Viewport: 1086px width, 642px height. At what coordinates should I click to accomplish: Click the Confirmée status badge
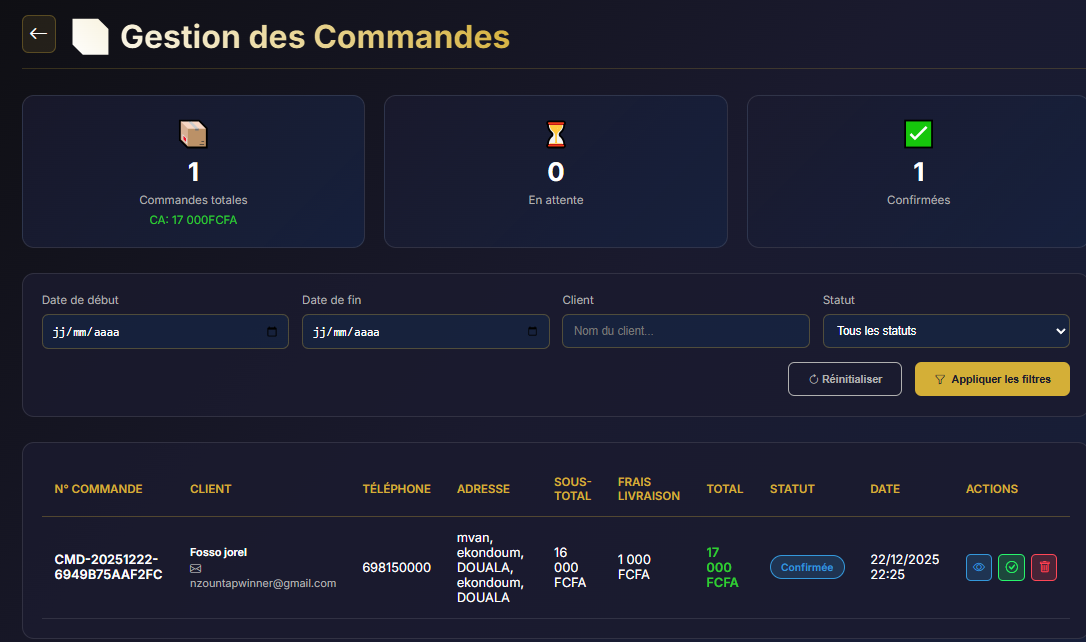[x=807, y=567]
